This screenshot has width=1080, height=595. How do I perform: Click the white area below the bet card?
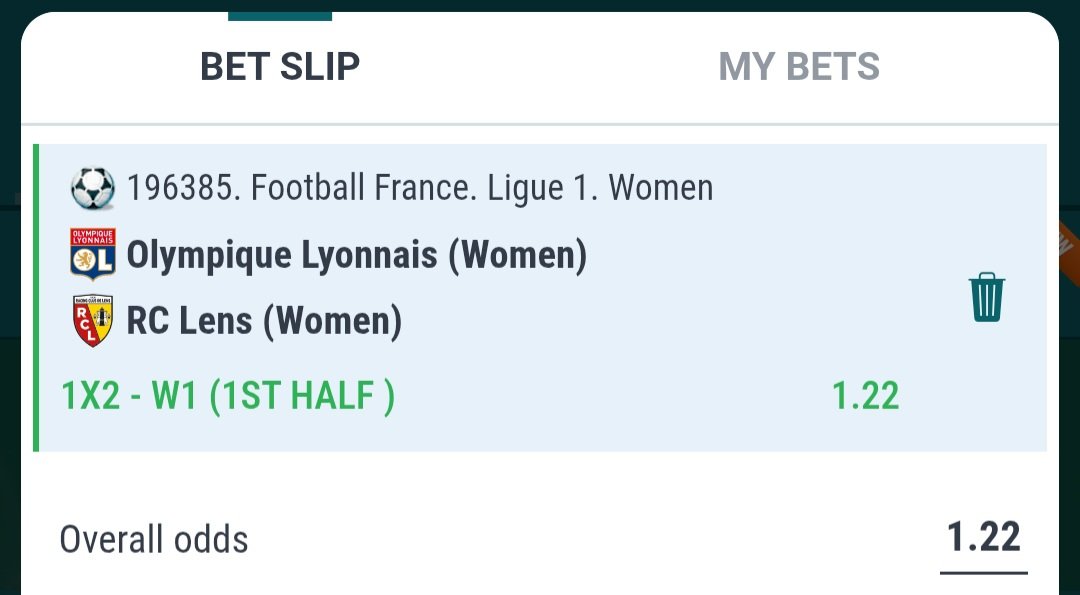[x=540, y=480]
